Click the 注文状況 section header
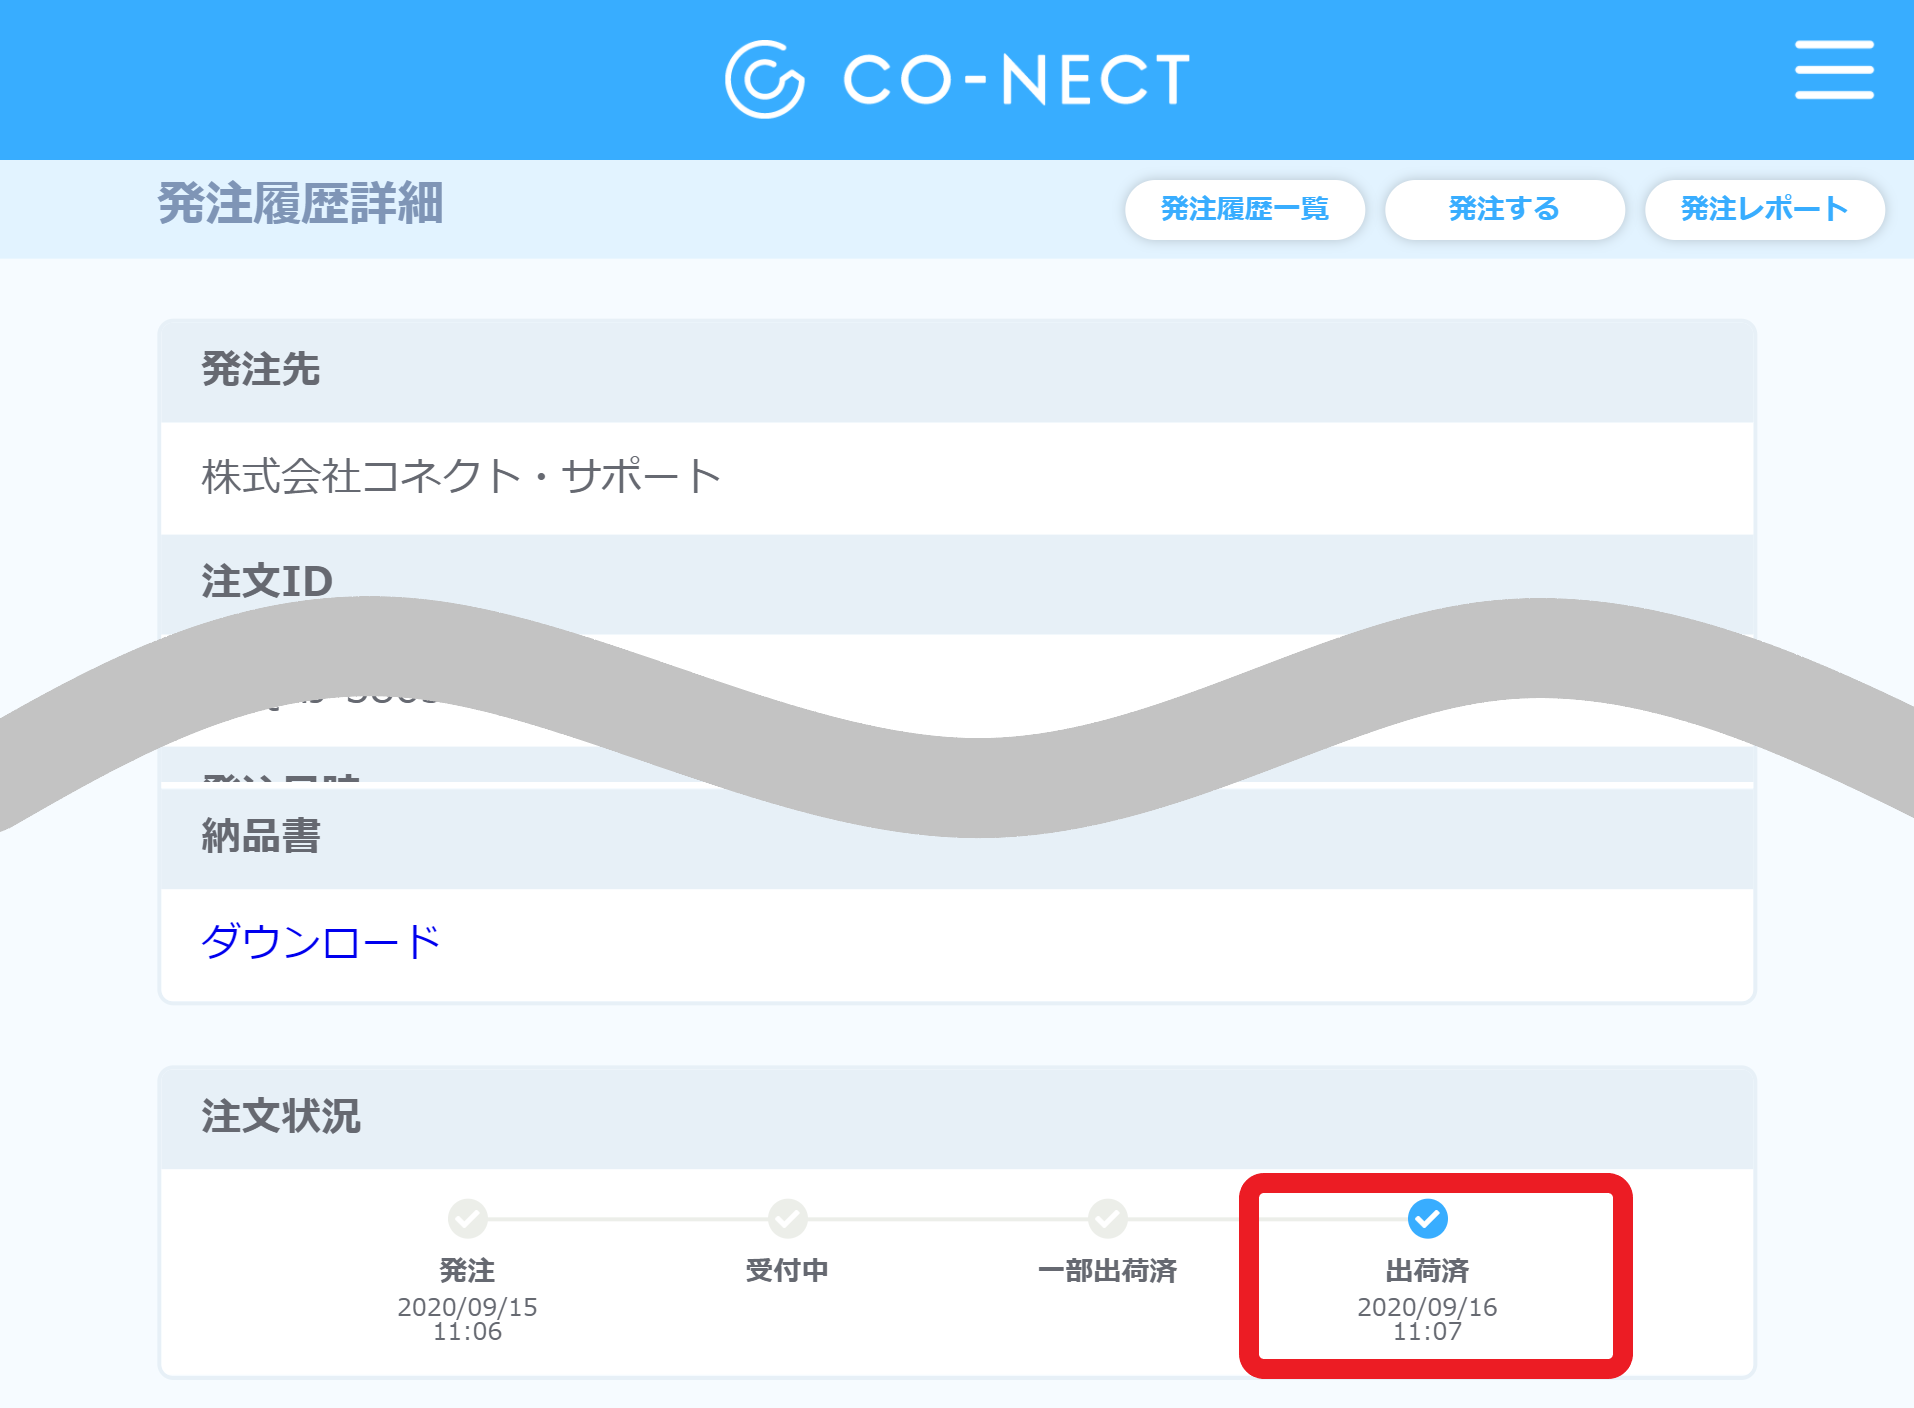The image size is (1914, 1408). [957, 1118]
